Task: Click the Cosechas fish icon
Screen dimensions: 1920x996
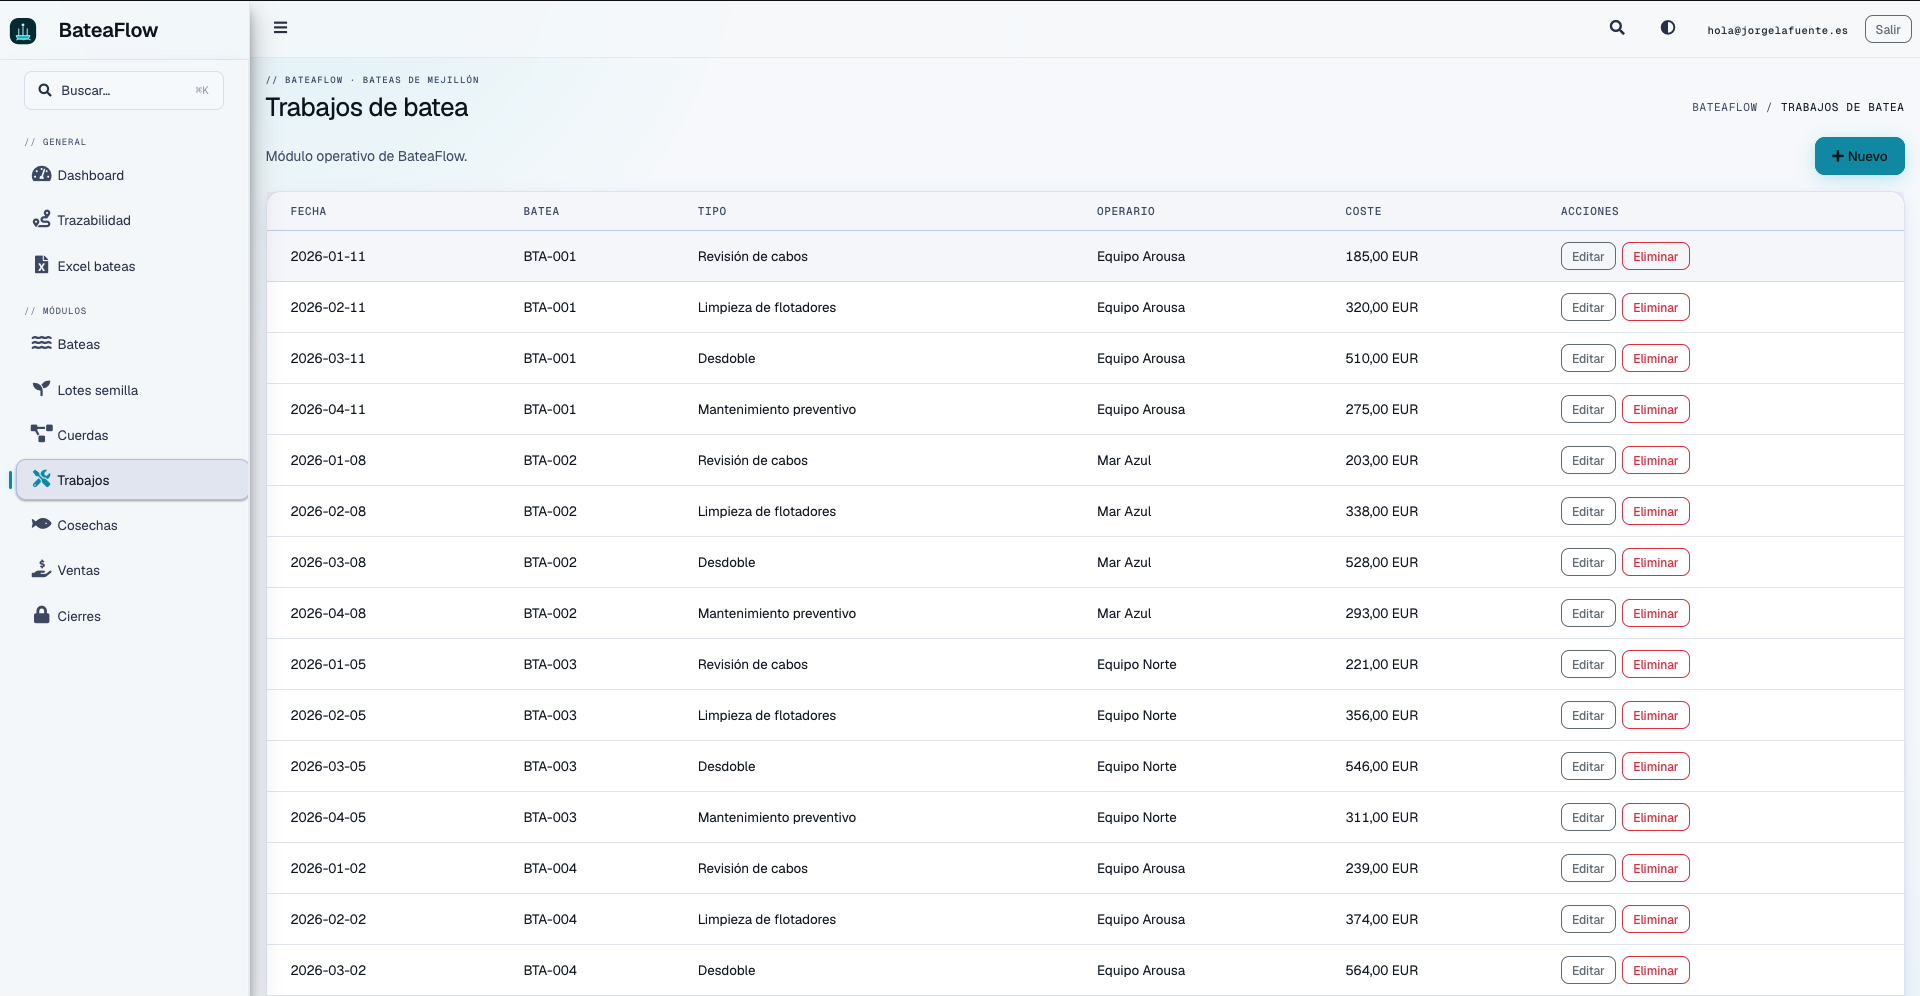Action: [x=41, y=524]
